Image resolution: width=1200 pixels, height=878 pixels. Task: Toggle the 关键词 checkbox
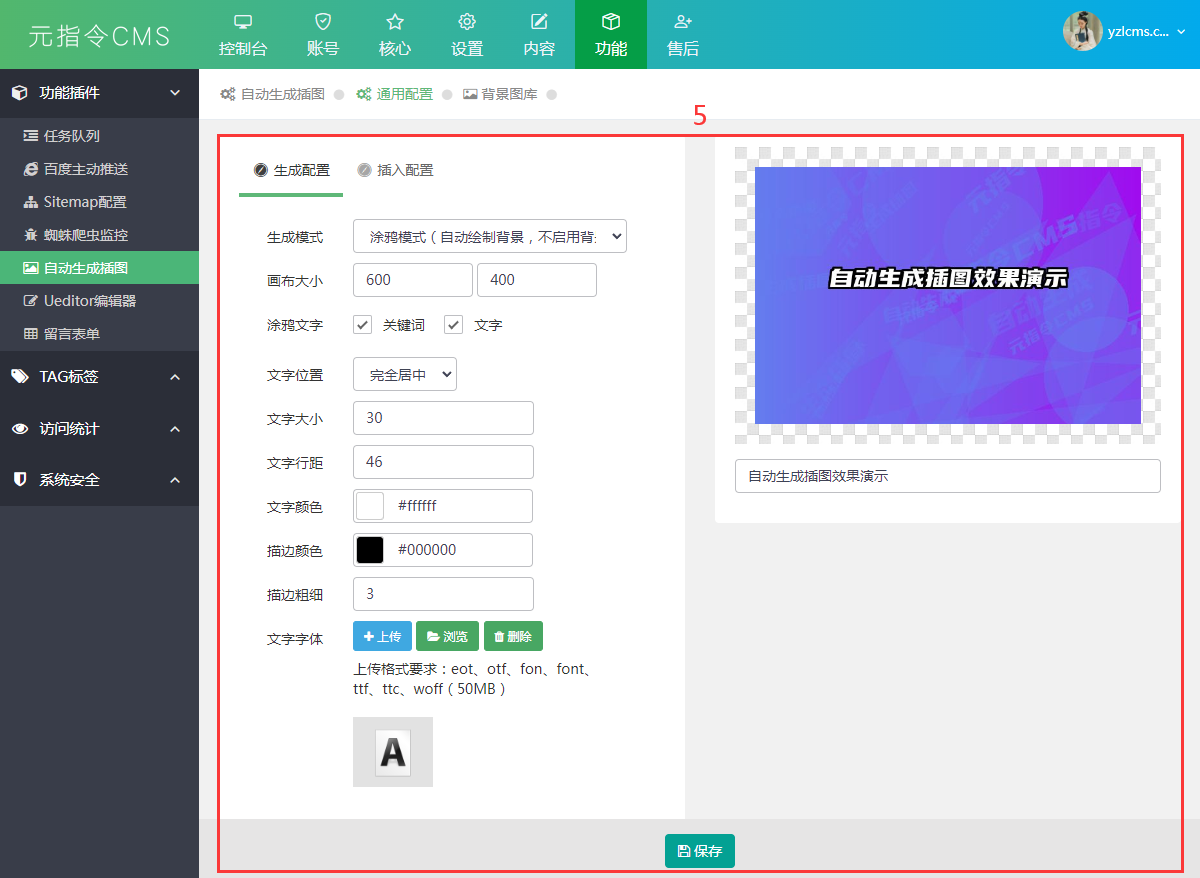[363, 325]
